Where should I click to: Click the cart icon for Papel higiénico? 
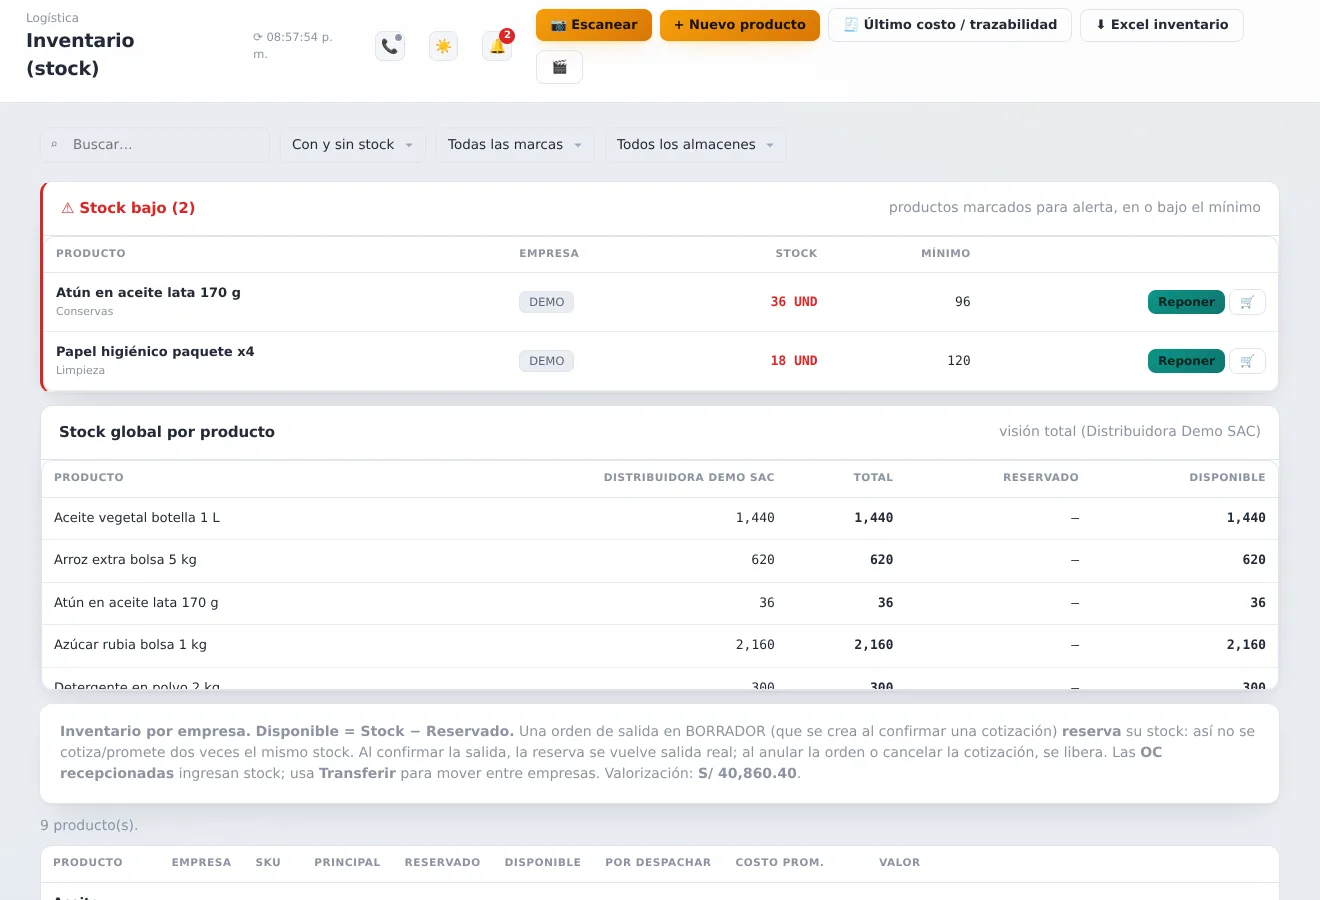coord(1247,361)
